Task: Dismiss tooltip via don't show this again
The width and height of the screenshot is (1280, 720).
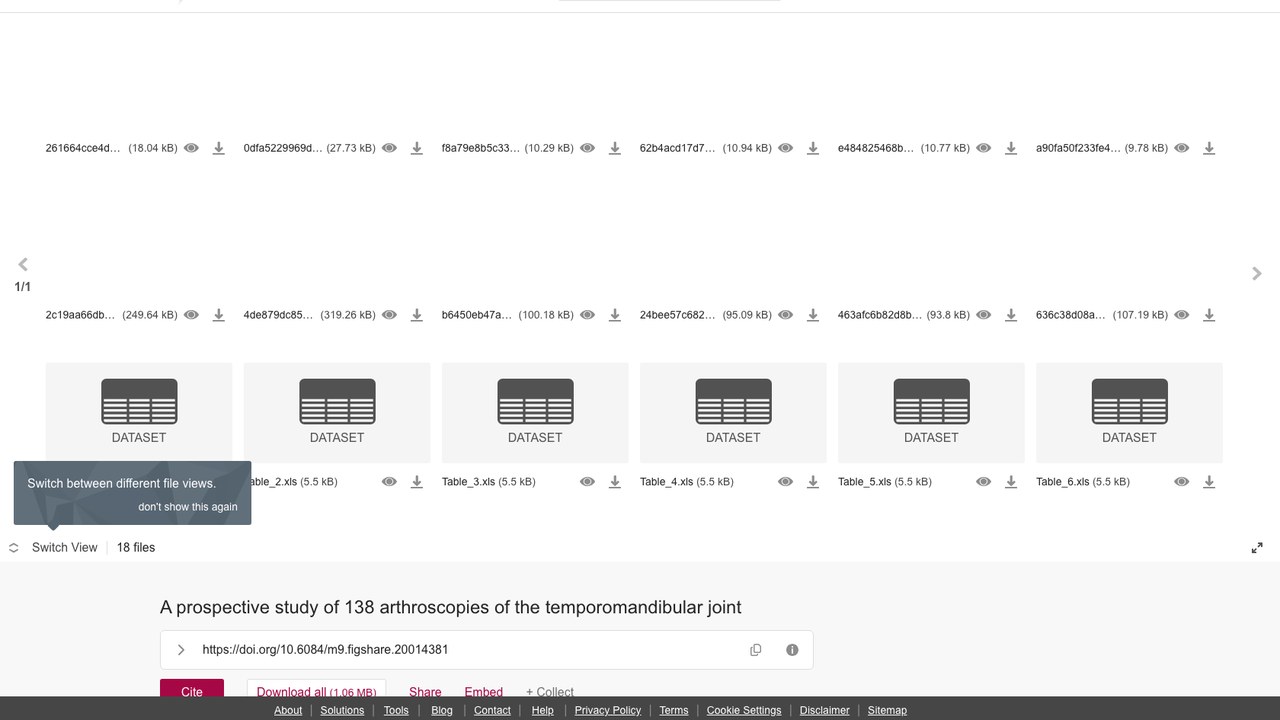Action: point(188,507)
